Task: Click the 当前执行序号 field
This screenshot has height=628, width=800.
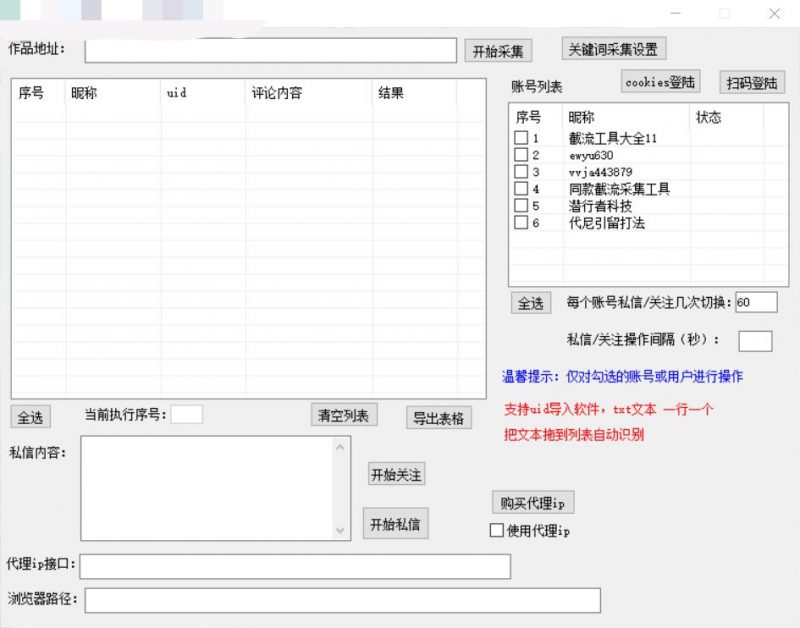Action: [x=187, y=414]
